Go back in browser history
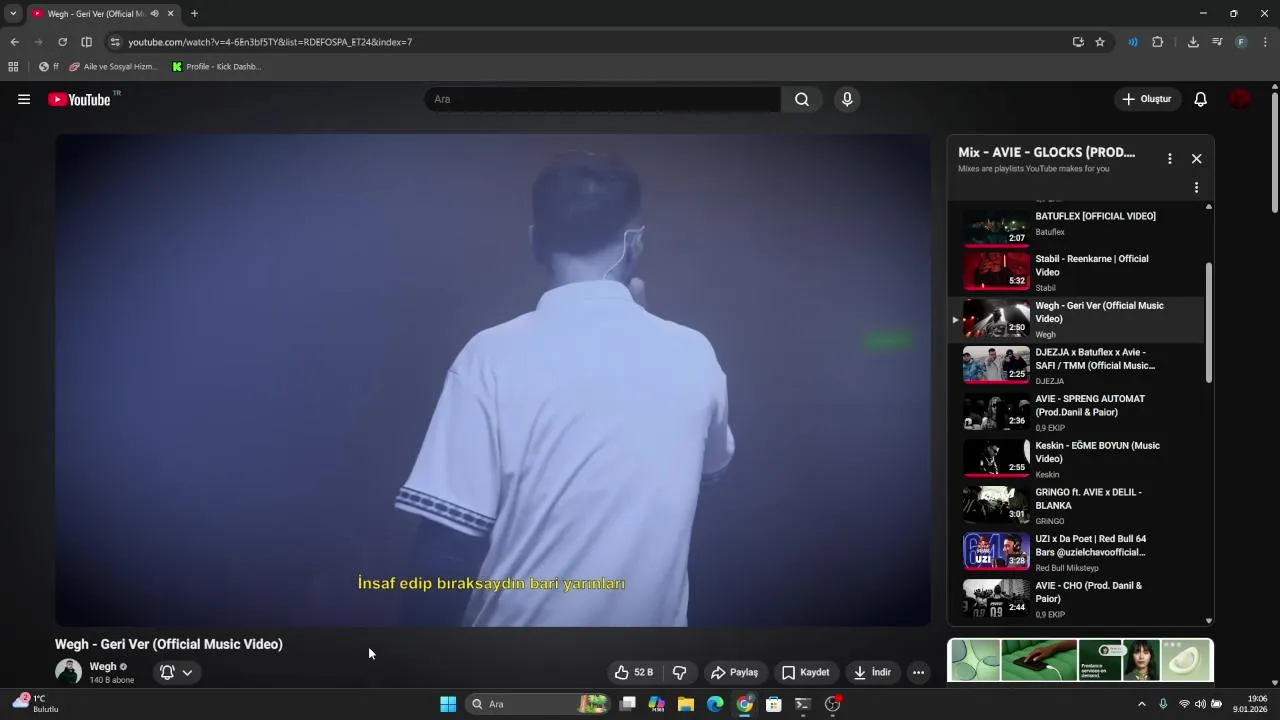This screenshot has height=720, width=1280. tap(14, 42)
